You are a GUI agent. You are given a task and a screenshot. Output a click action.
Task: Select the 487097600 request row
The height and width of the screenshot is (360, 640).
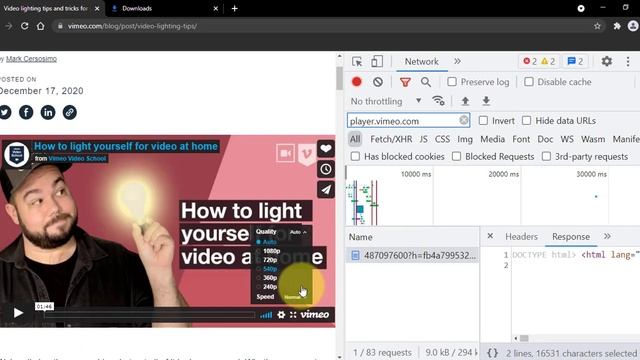412,255
